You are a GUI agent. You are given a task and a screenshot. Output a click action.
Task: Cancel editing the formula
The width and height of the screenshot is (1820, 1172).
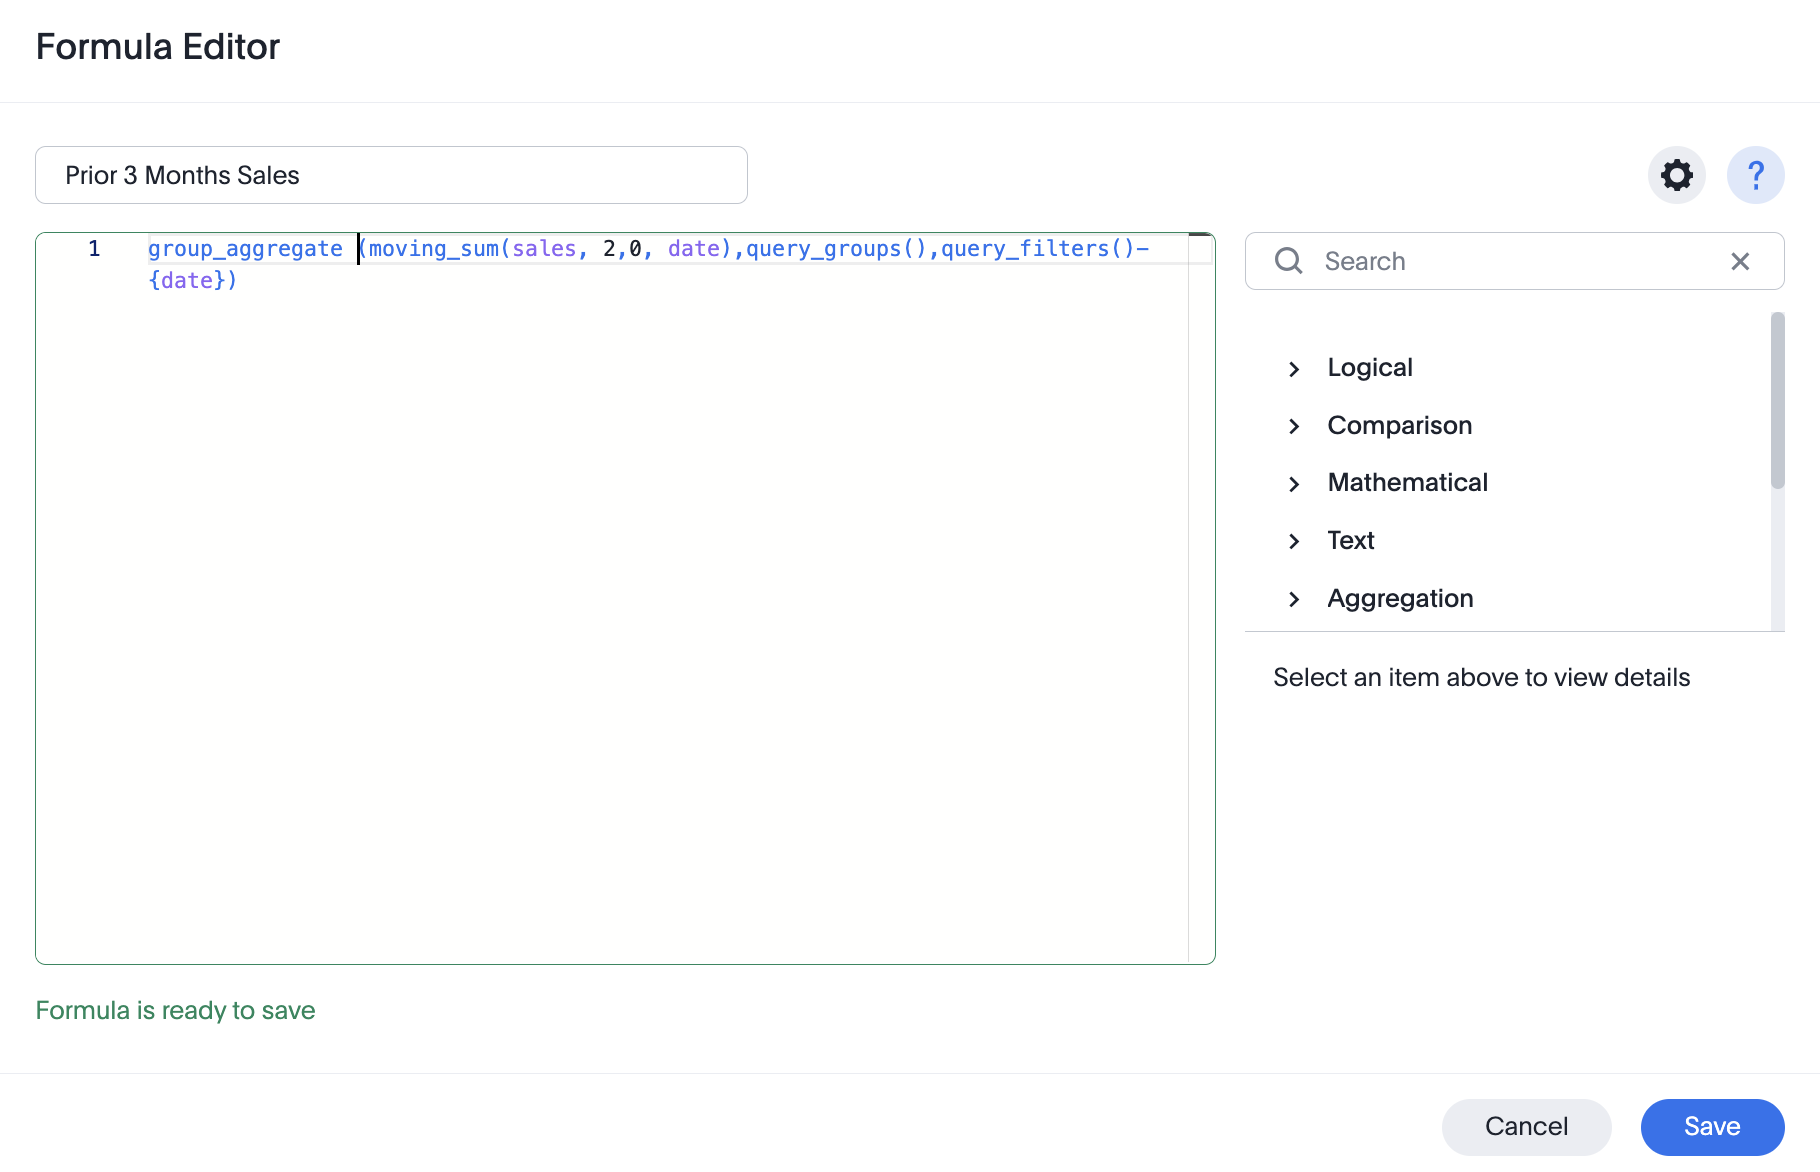coord(1526,1126)
